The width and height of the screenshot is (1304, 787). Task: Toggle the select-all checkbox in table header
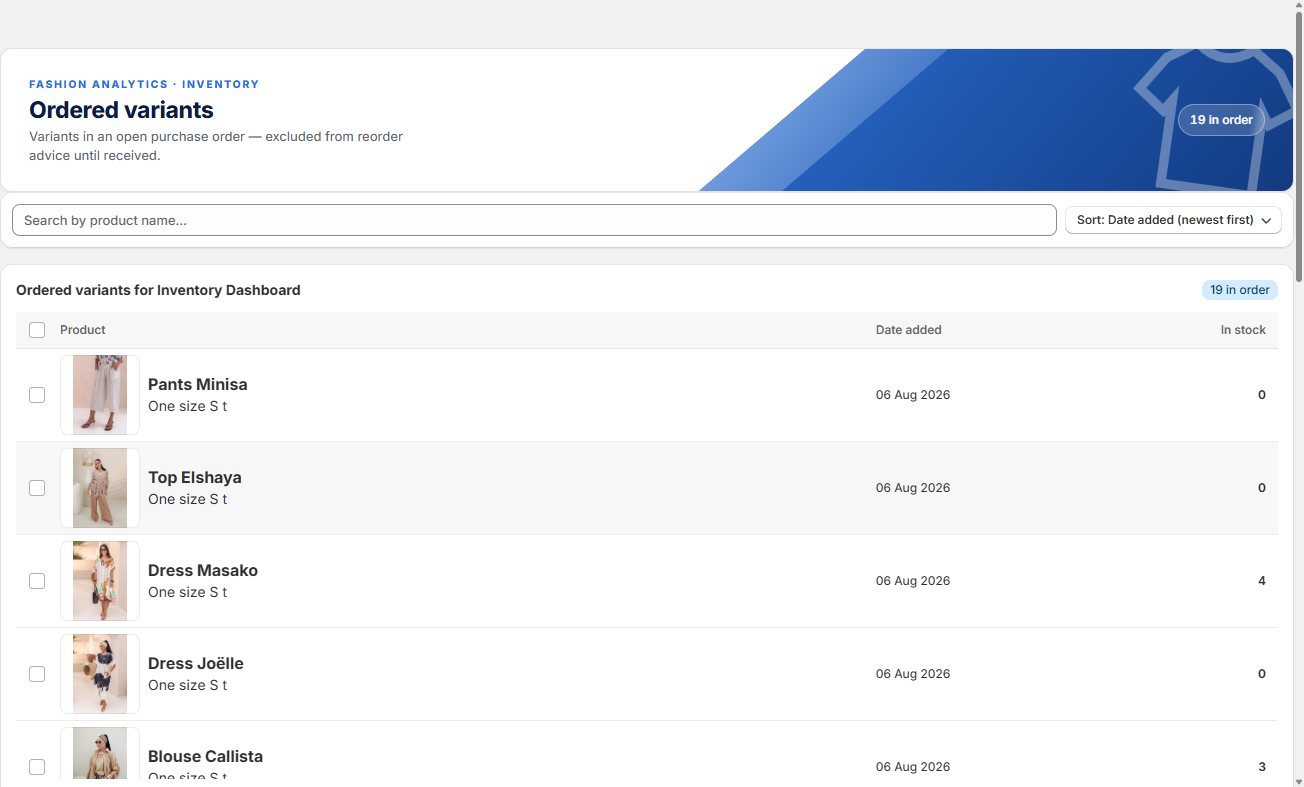point(37,330)
